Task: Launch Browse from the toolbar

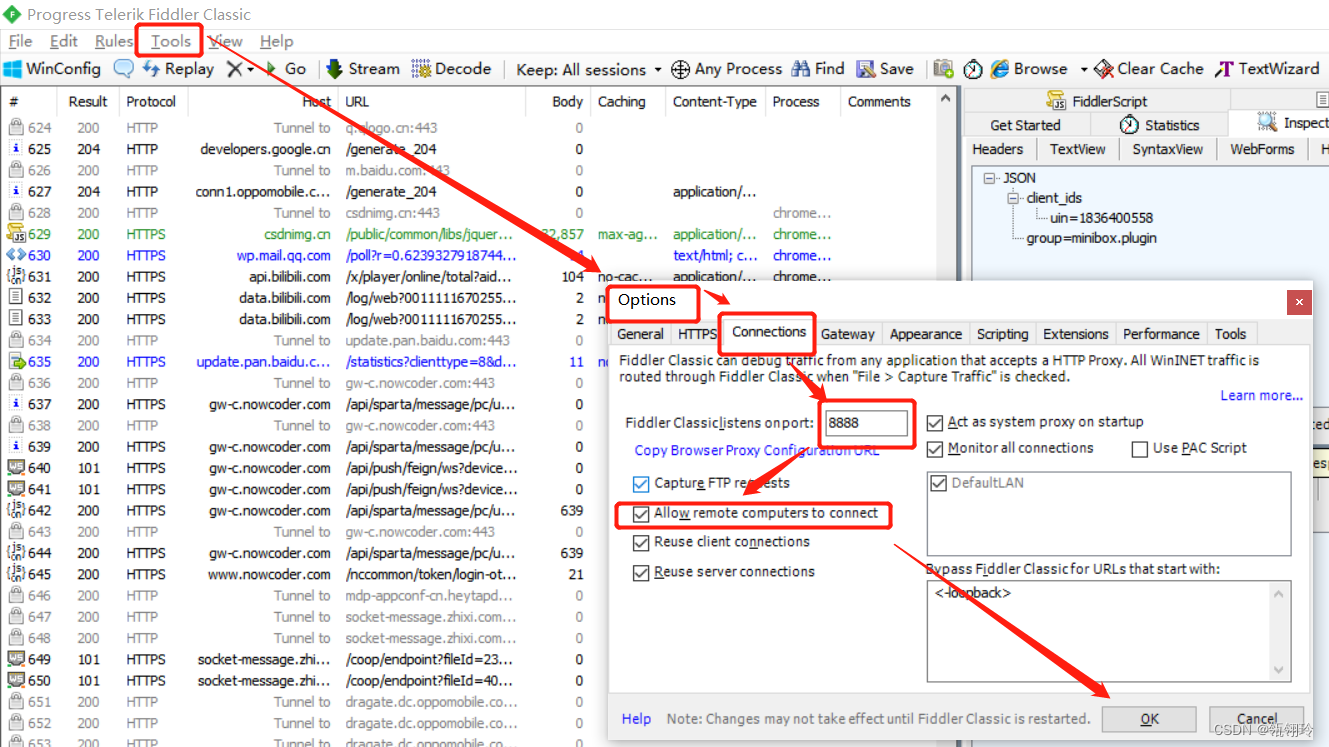Action: [1029, 69]
